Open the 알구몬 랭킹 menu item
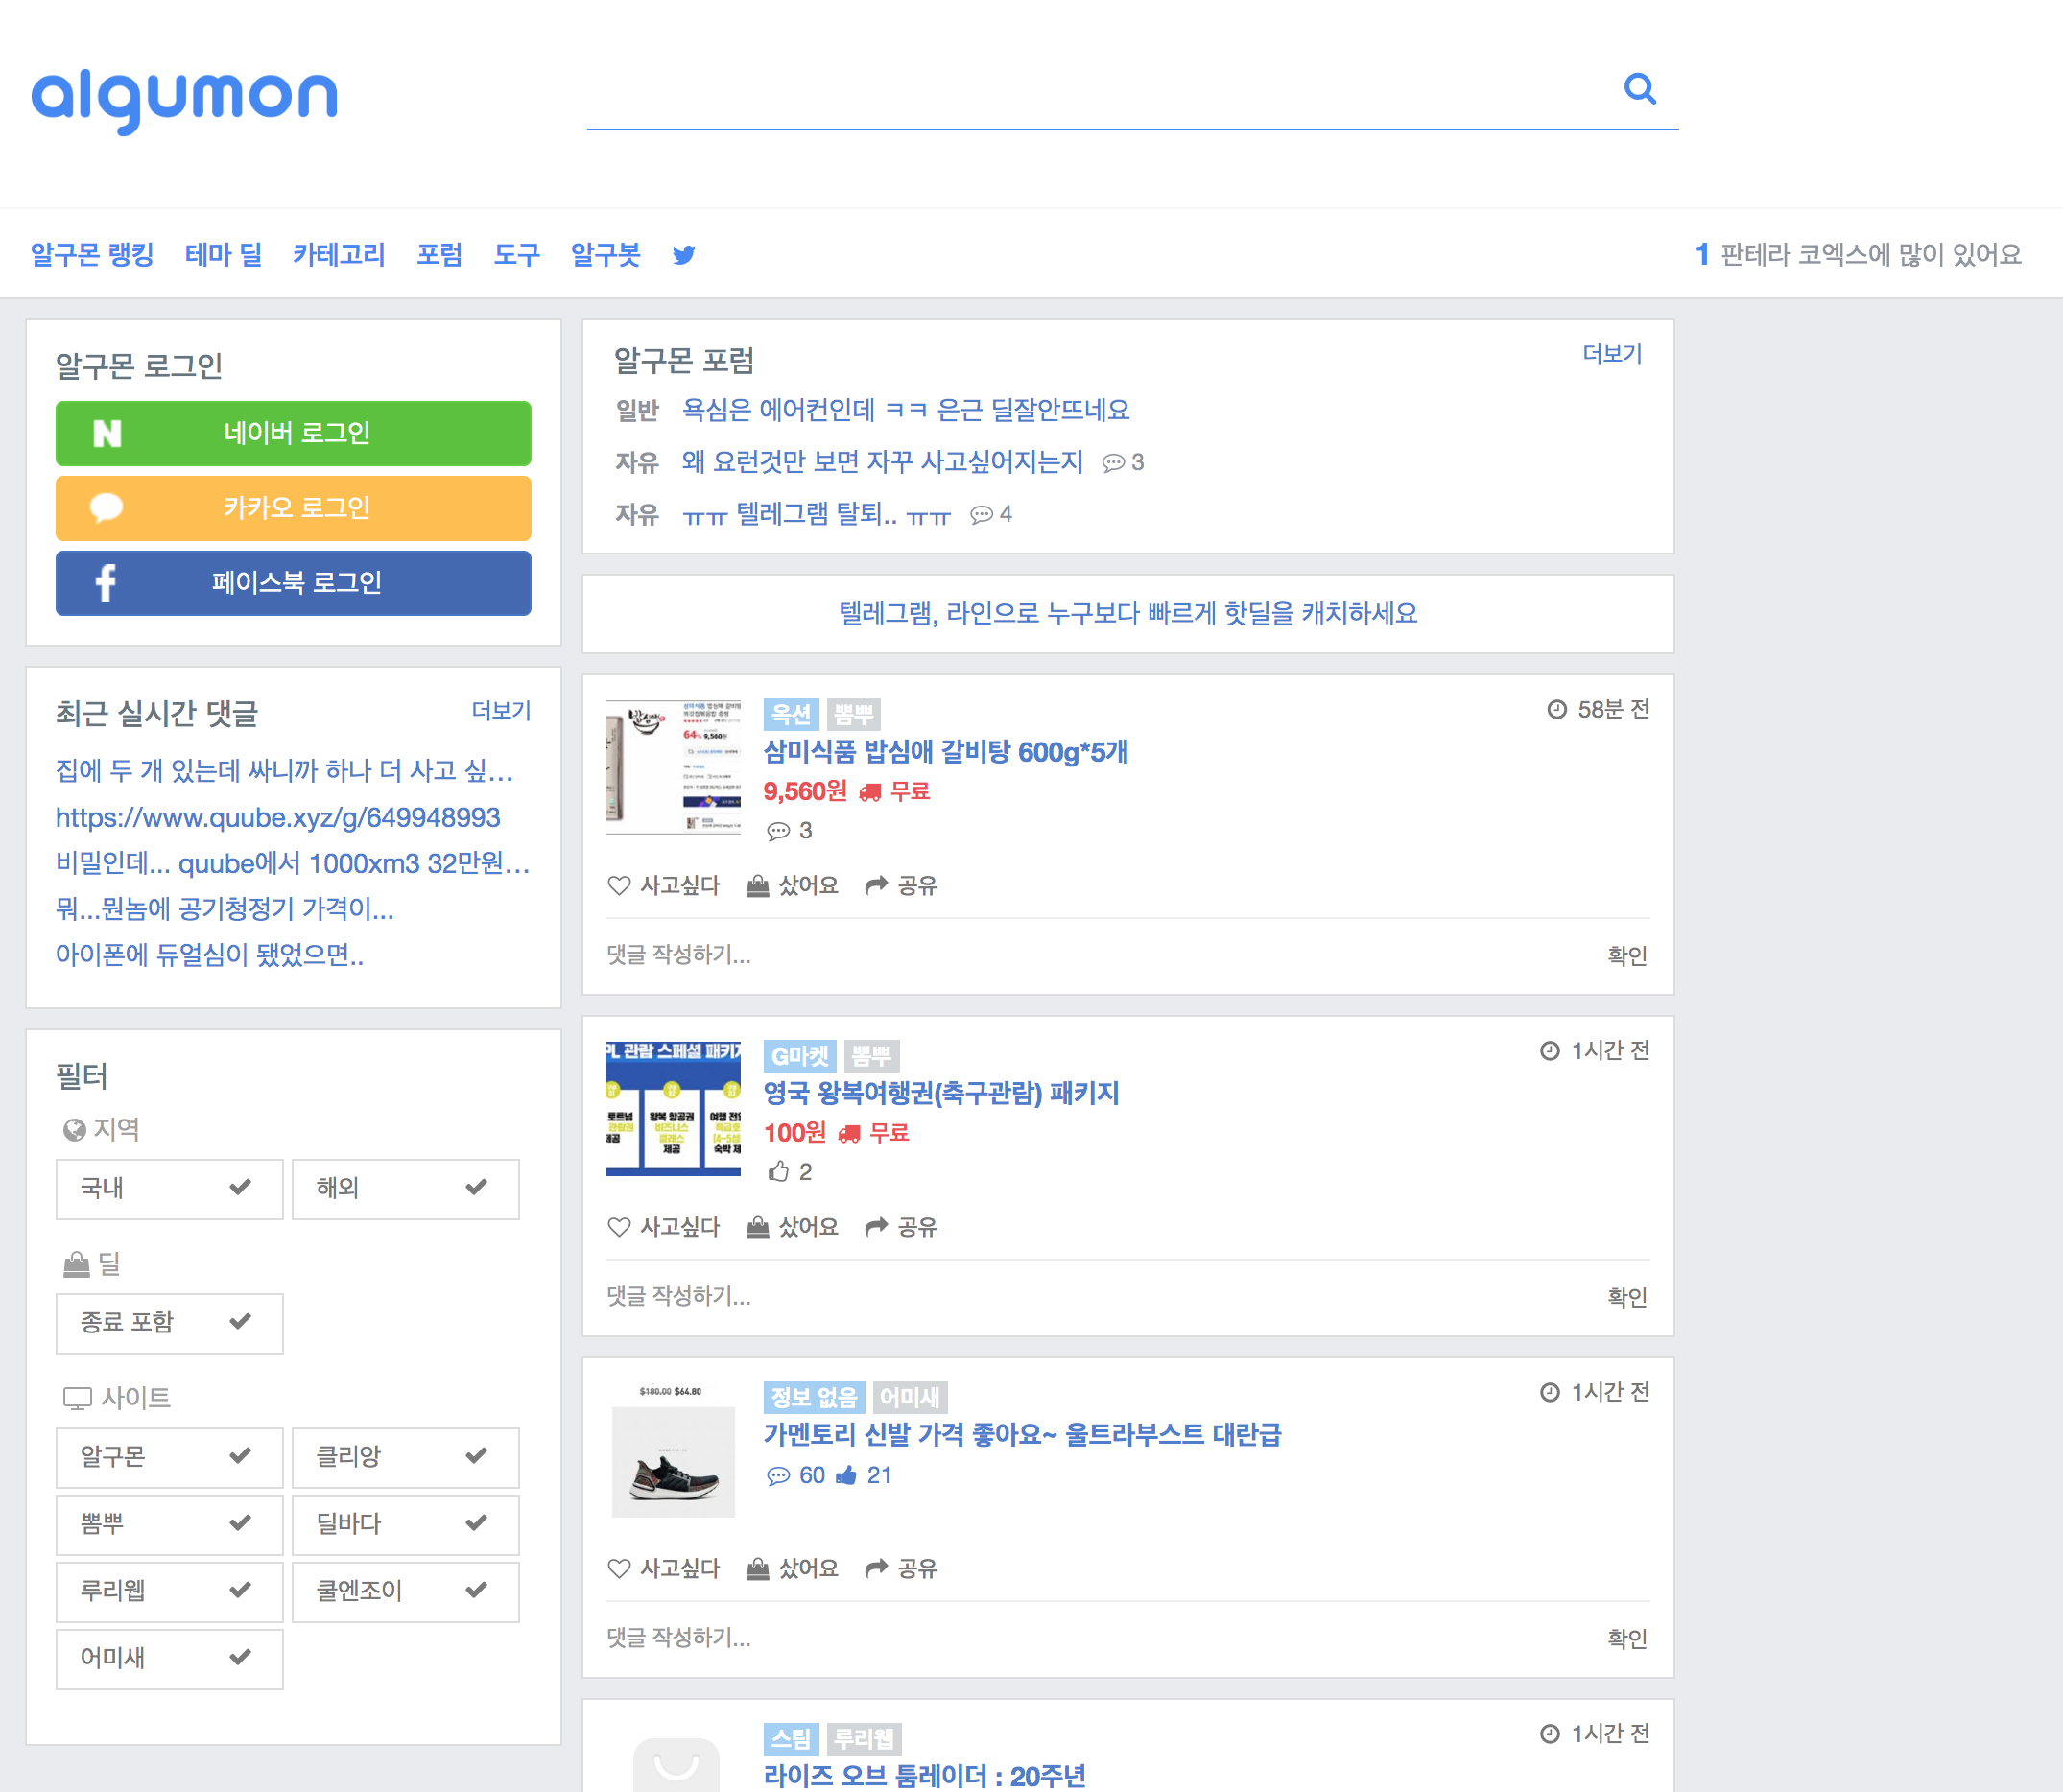Viewport: 2063px width, 1792px height. point(92,255)
